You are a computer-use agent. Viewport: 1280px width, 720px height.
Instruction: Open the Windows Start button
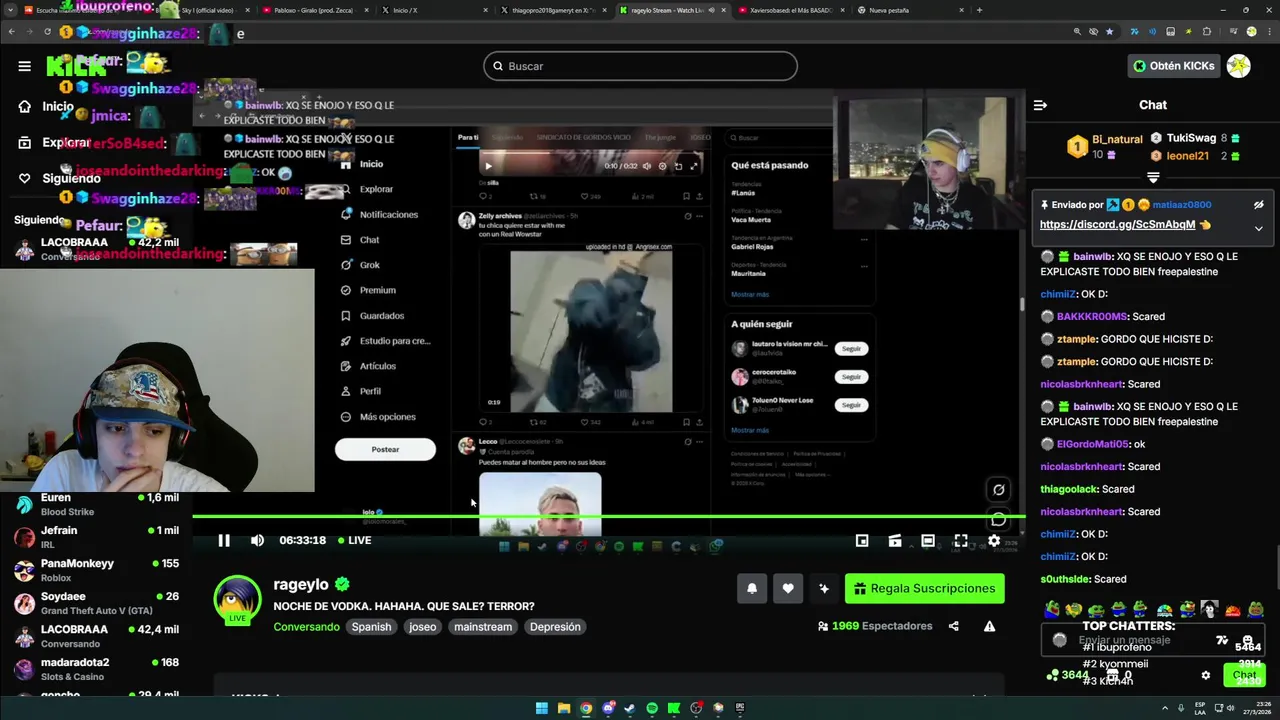[542, 708]
